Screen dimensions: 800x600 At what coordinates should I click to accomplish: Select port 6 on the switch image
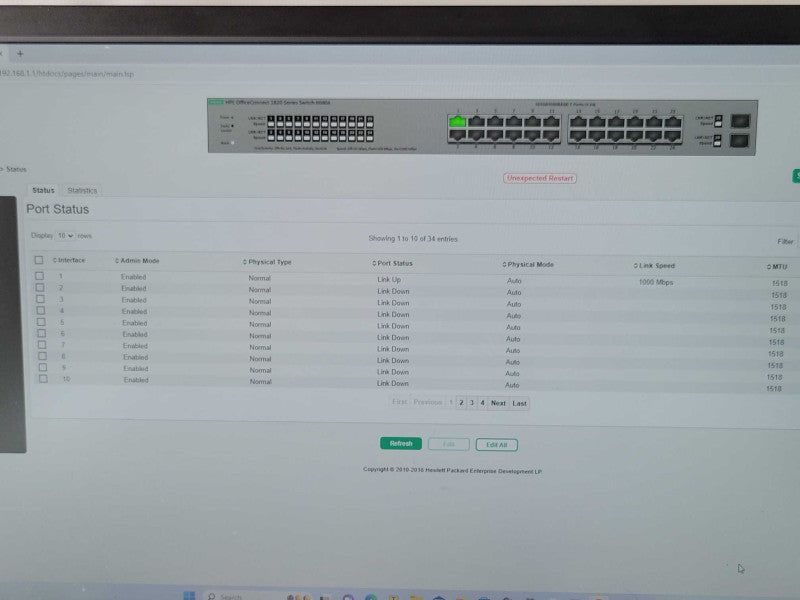495,135
